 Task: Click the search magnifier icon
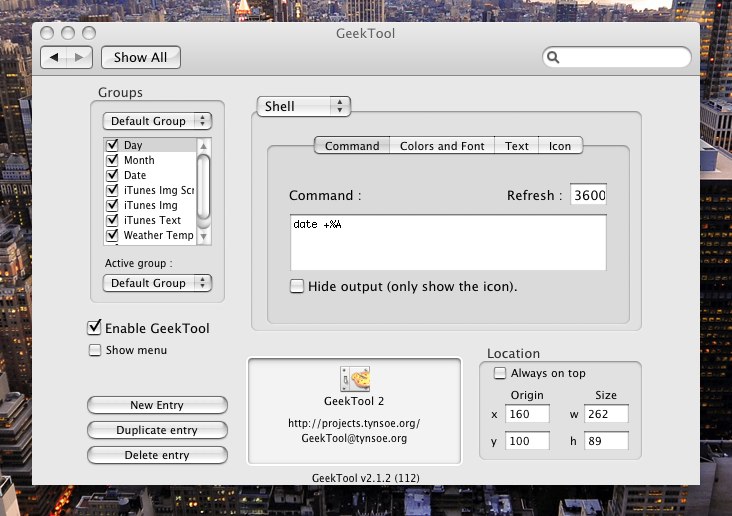click(x=554, y=58)
